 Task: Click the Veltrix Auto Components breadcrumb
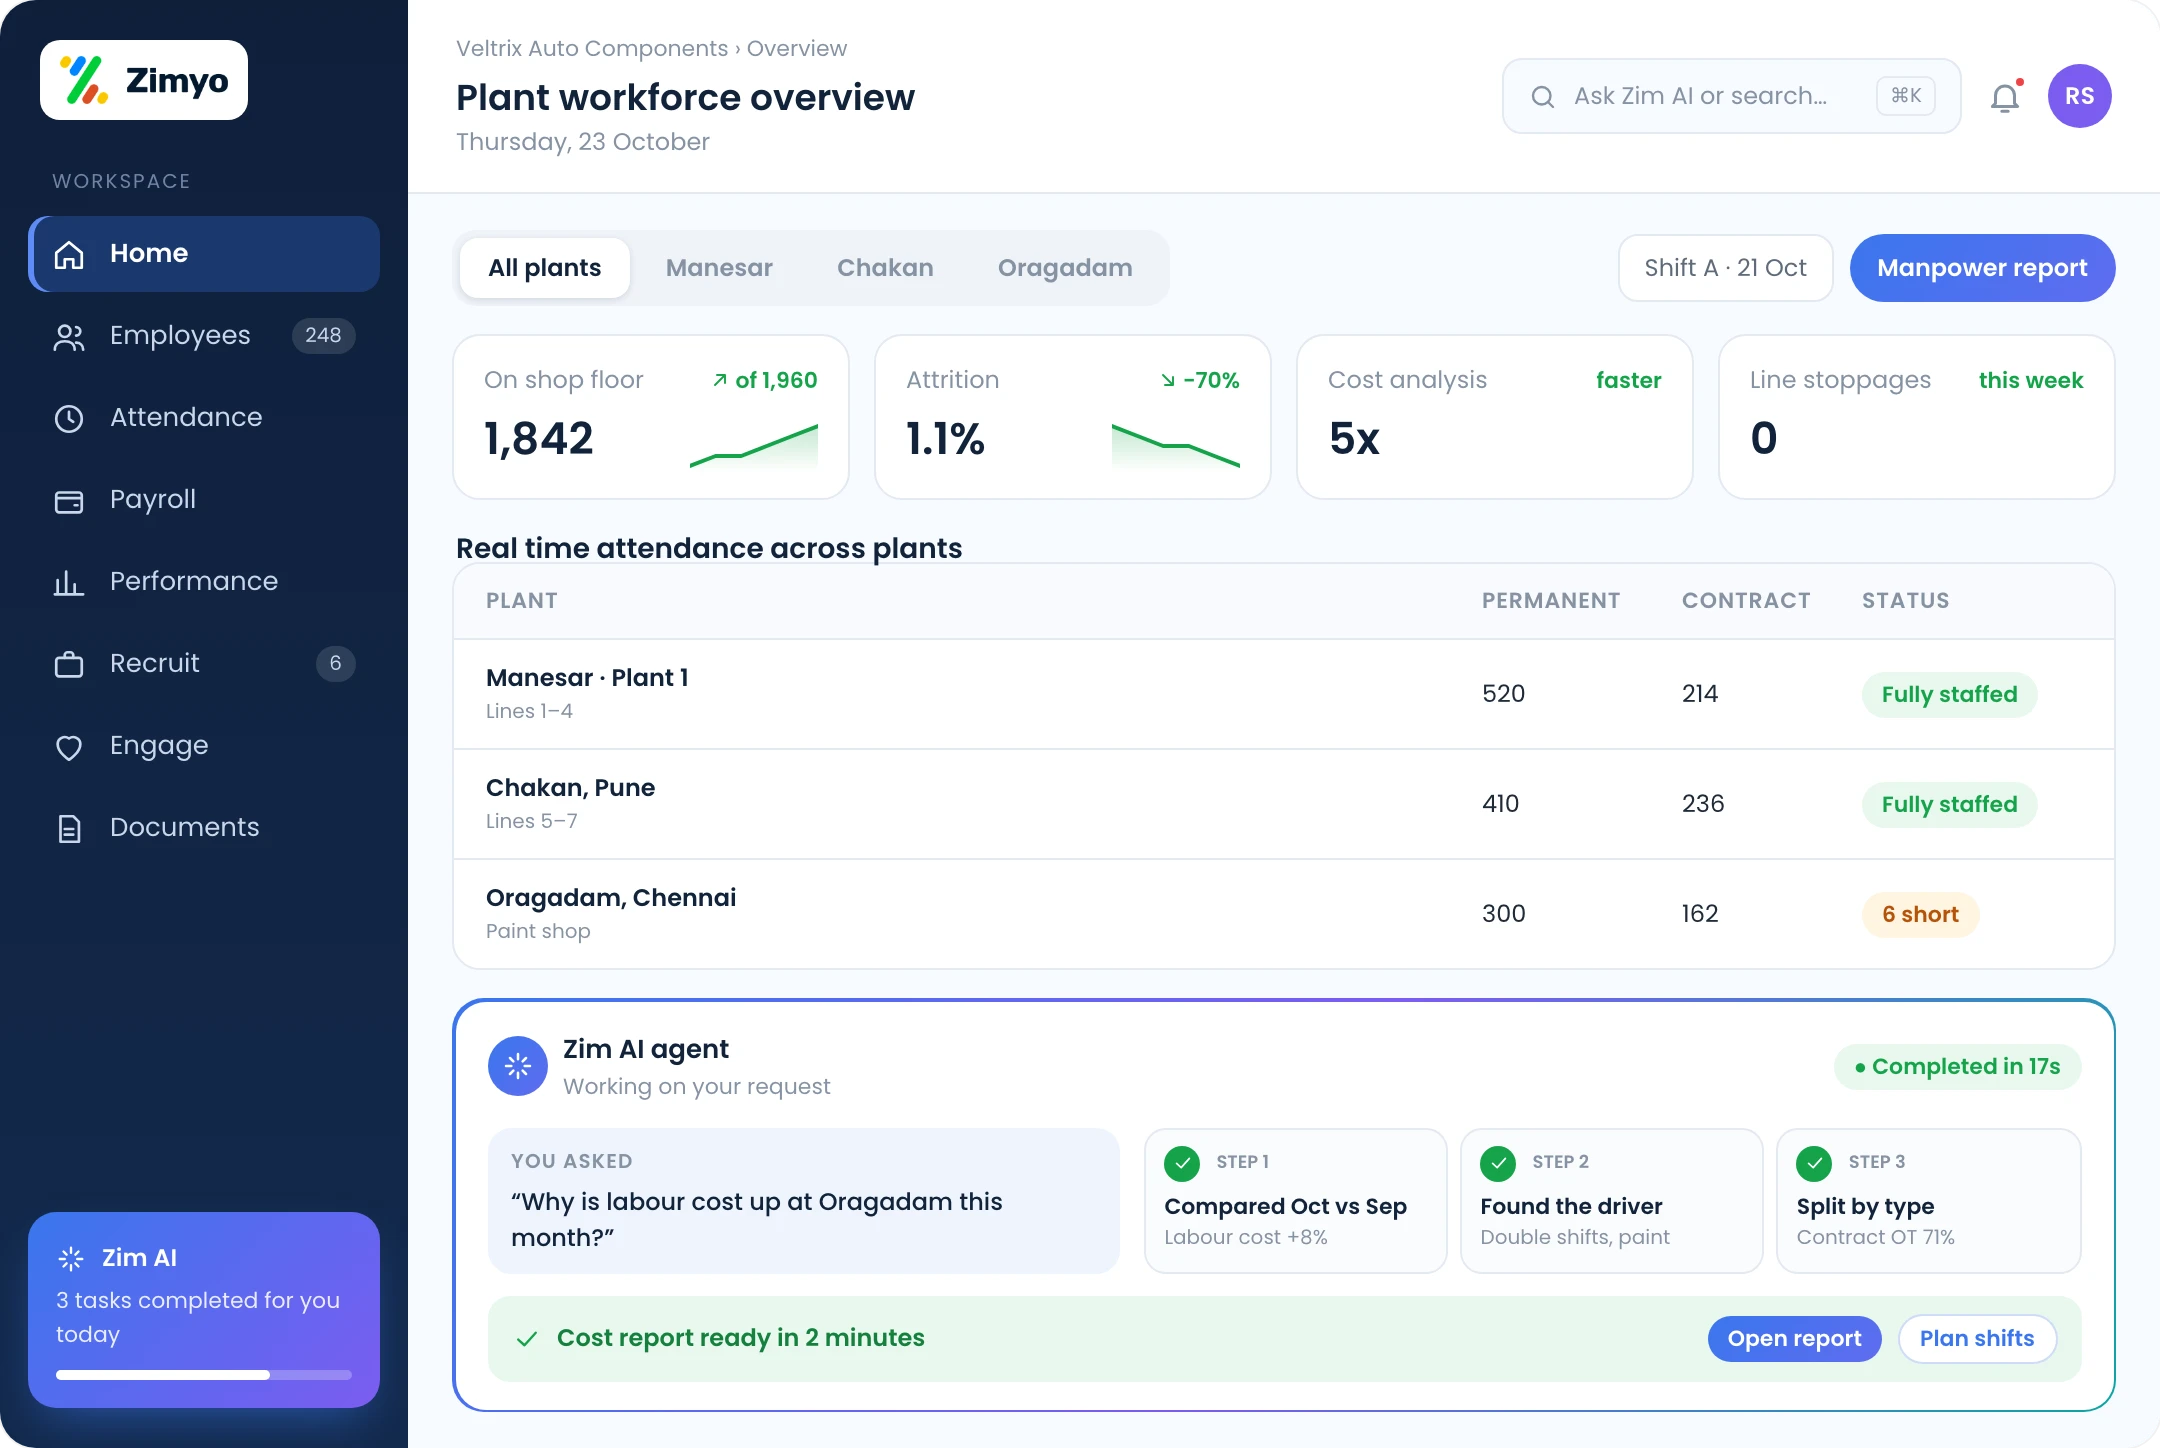coord(592,48)
